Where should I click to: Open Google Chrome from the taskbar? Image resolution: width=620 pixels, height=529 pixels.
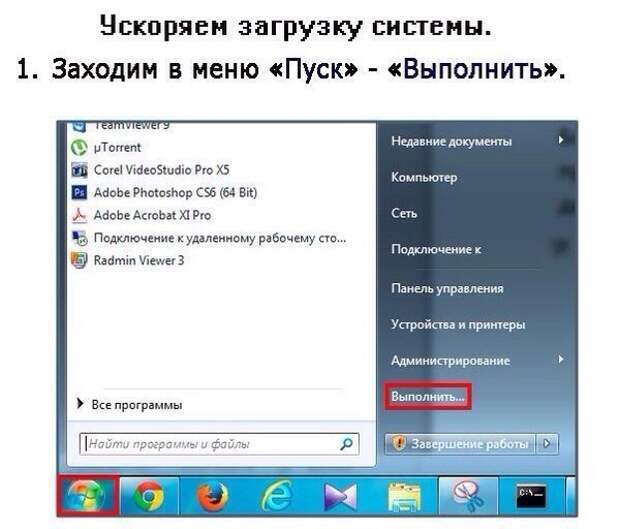point(149,496)
